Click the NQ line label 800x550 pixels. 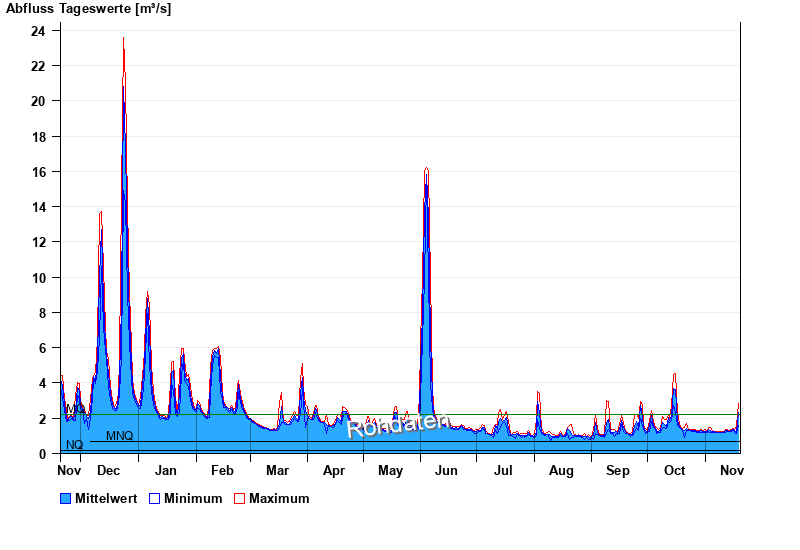pyautogui.click(x=74, y=445)
